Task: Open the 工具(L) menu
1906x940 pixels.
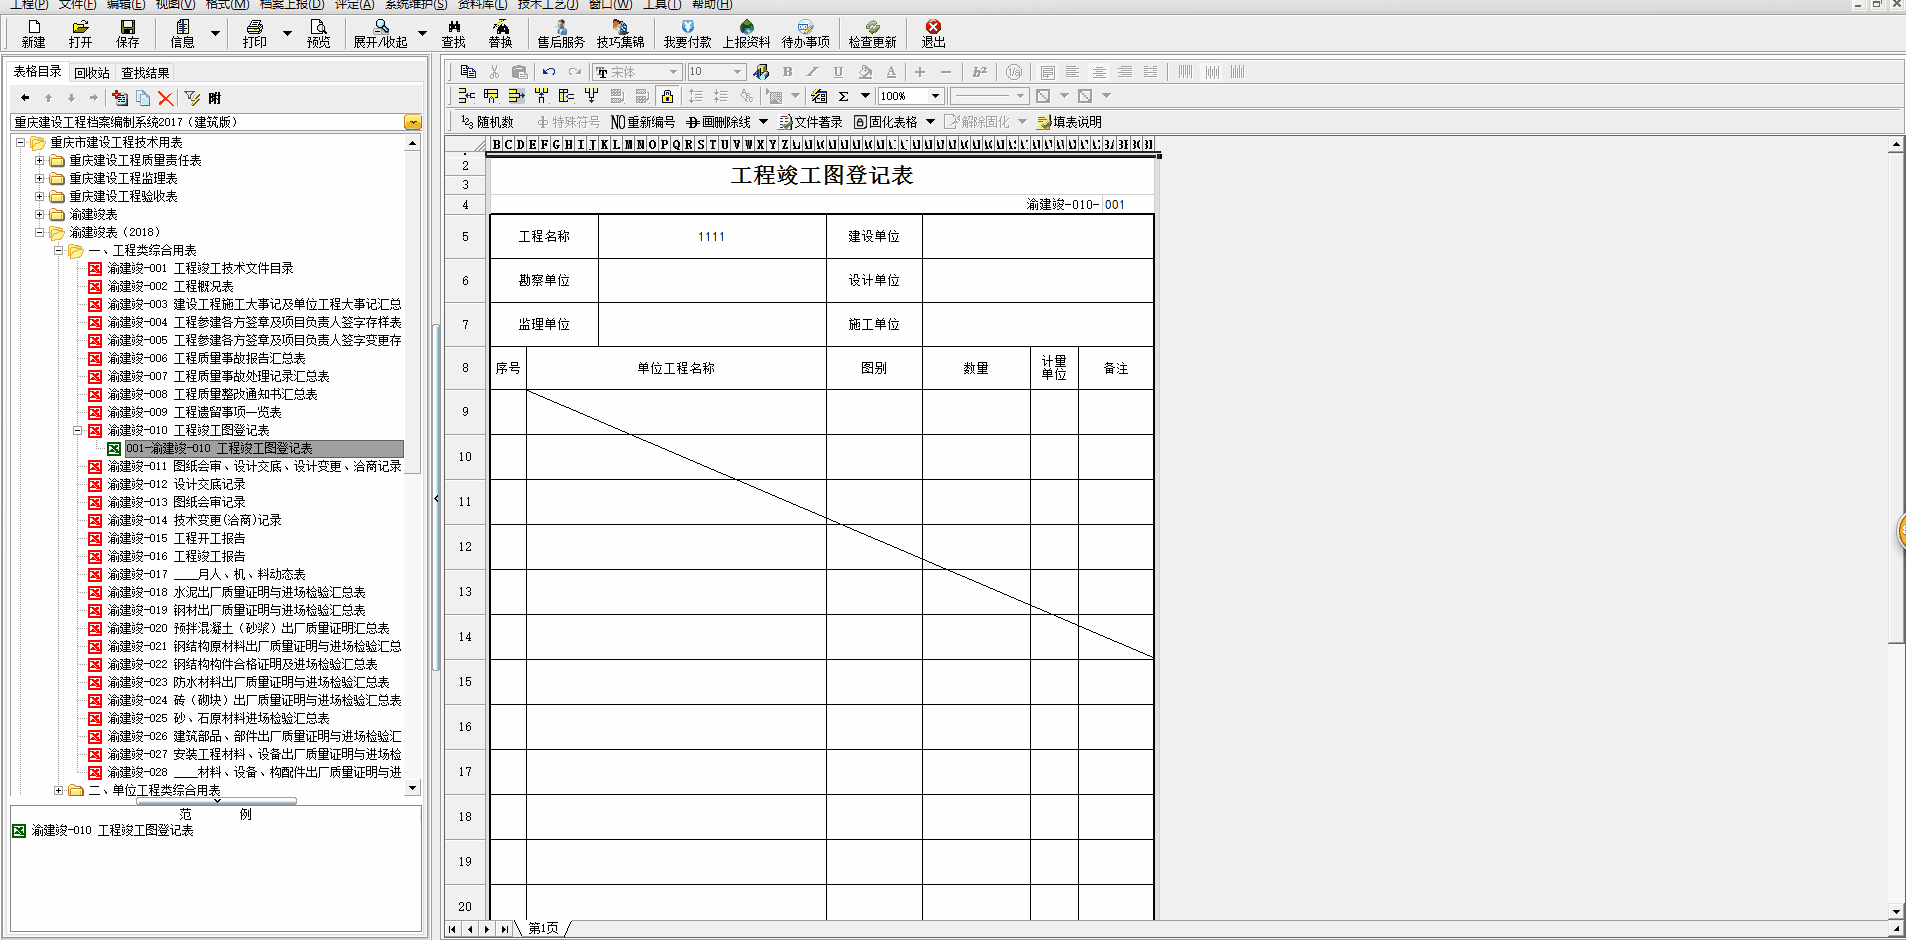Action: pyautogui.click(x=664, y=5)
